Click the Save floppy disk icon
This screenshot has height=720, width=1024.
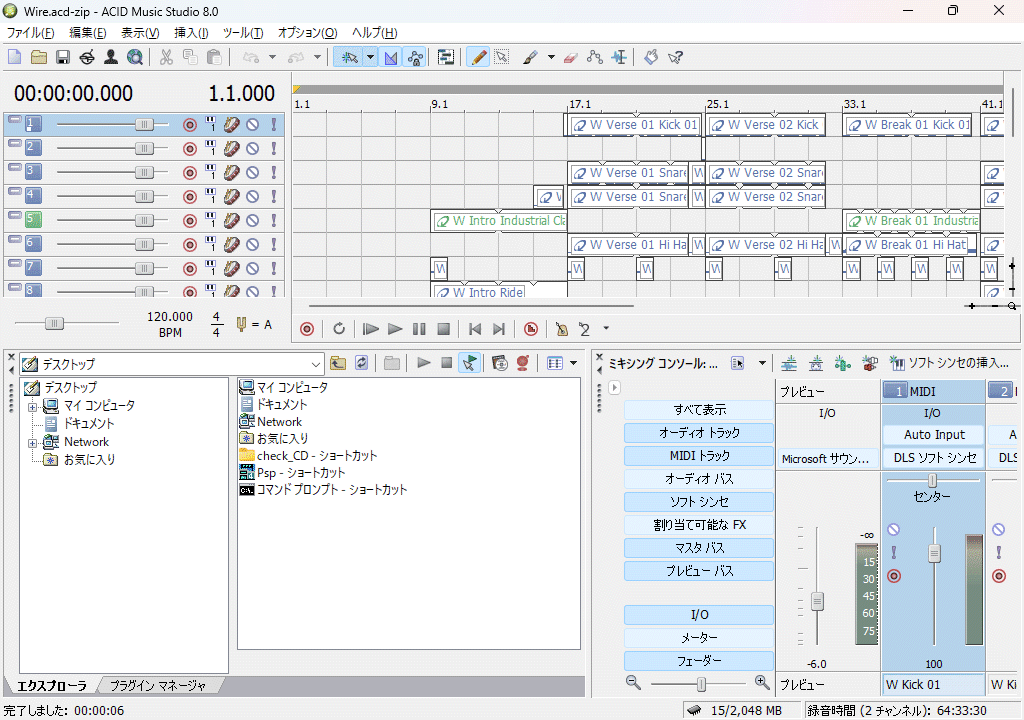click(x=63, y=57)
